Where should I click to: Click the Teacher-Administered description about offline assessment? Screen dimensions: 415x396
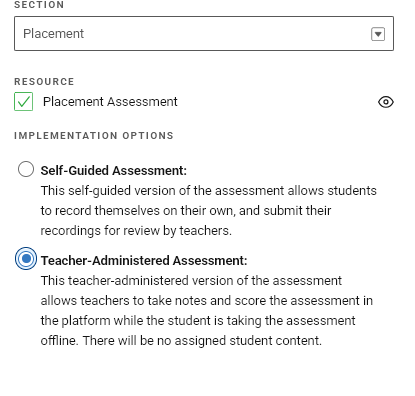[207, 311]
